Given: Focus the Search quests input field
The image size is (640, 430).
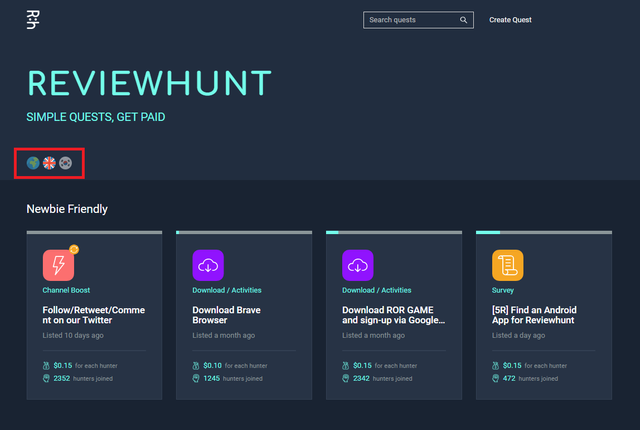Looking at the screenshot, I should pos(418,20).
